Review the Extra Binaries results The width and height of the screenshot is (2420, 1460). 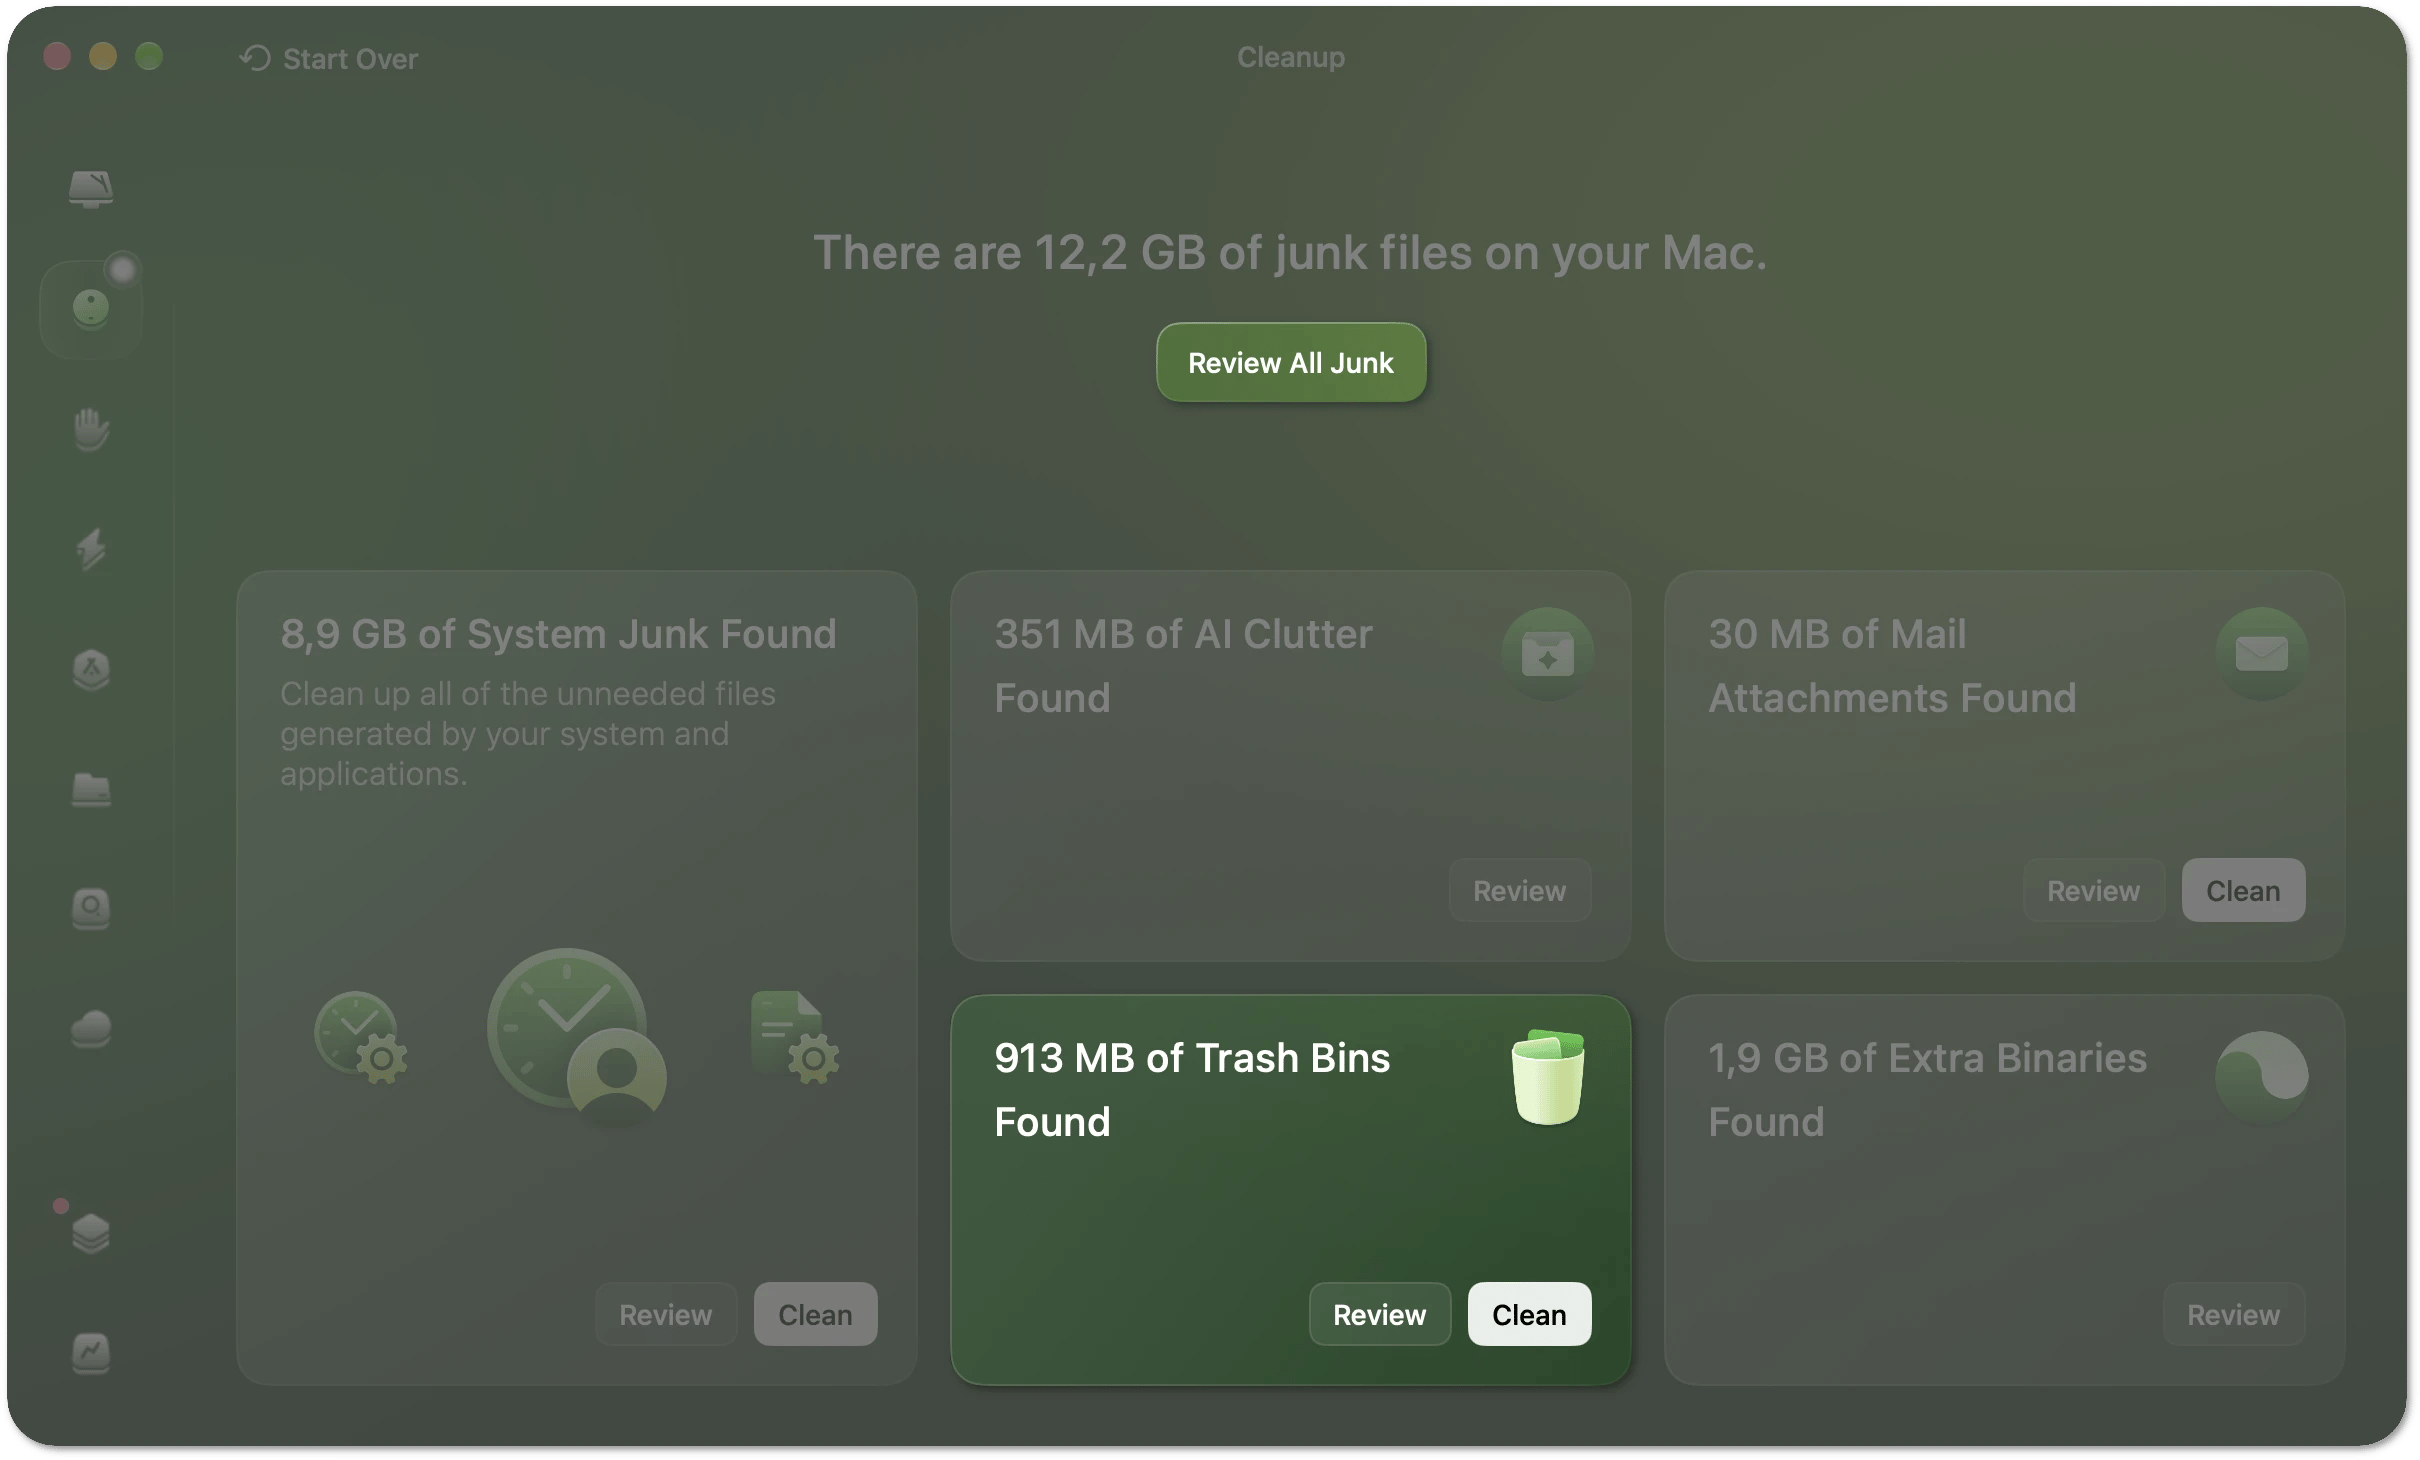click(2233, 1314)
